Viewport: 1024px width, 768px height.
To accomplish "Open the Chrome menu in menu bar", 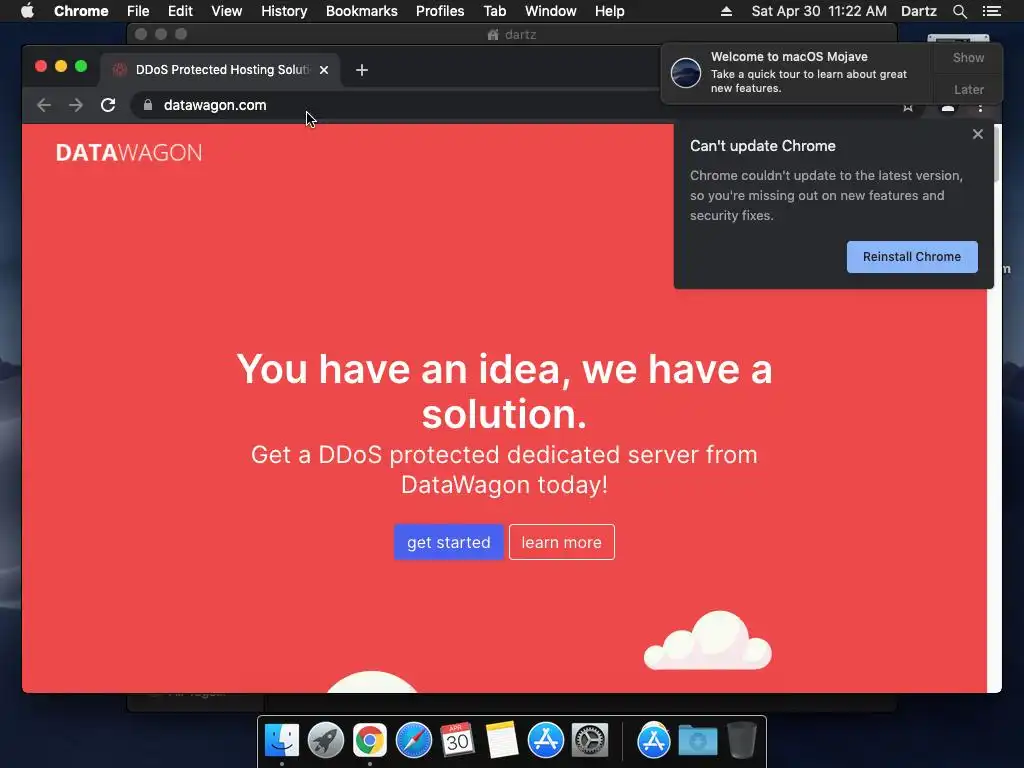I will click(x=81, y=11).
